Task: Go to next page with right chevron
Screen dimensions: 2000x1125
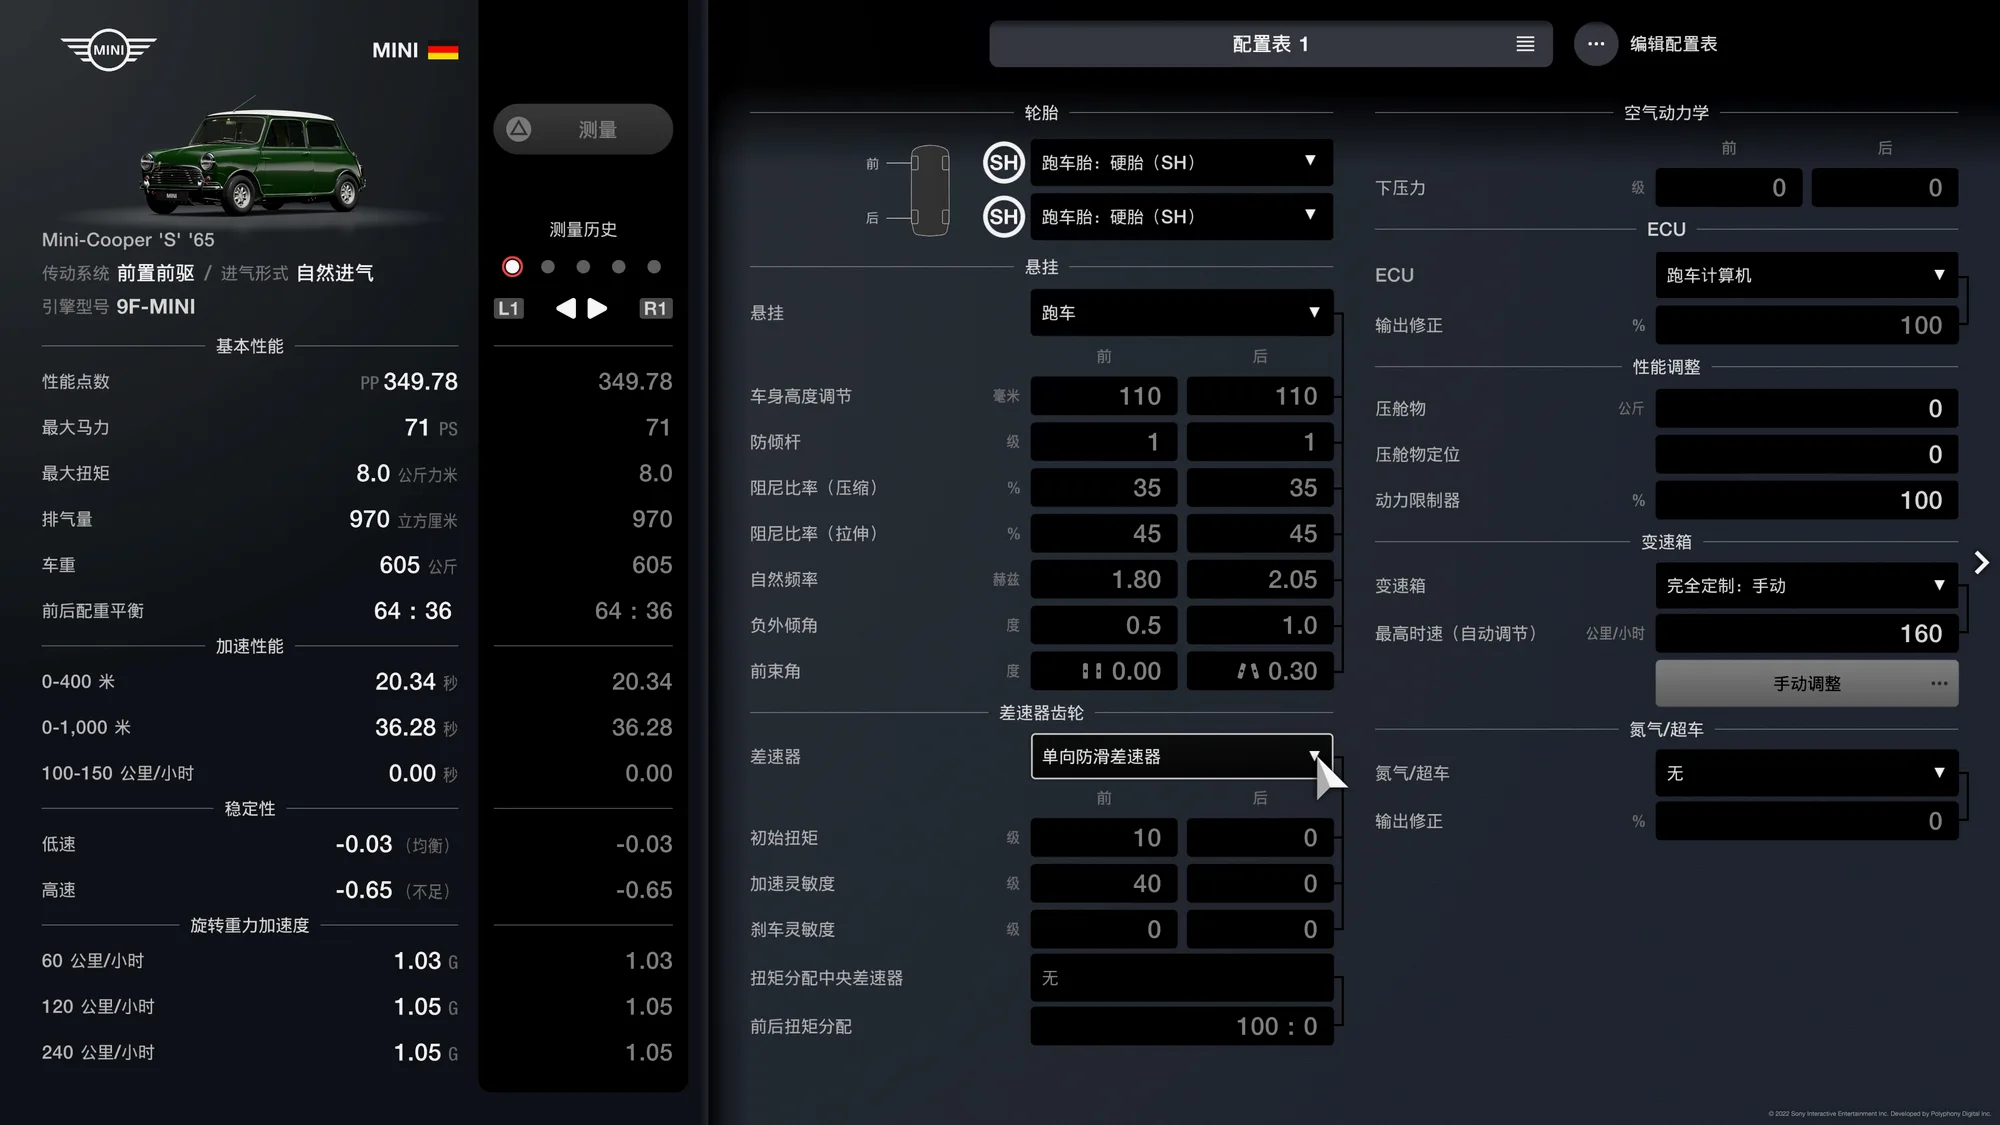Action: point(1981,562)
